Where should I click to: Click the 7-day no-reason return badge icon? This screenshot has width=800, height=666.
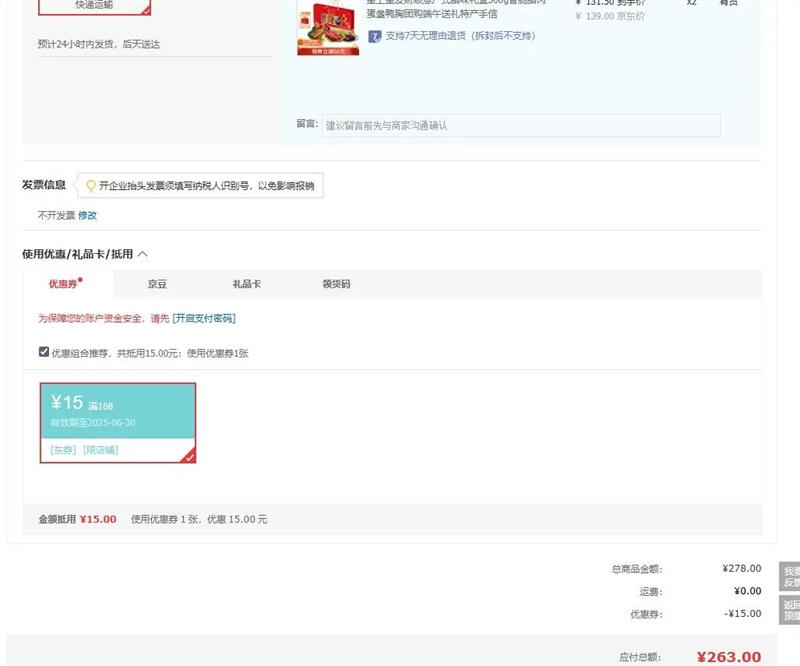375,36
